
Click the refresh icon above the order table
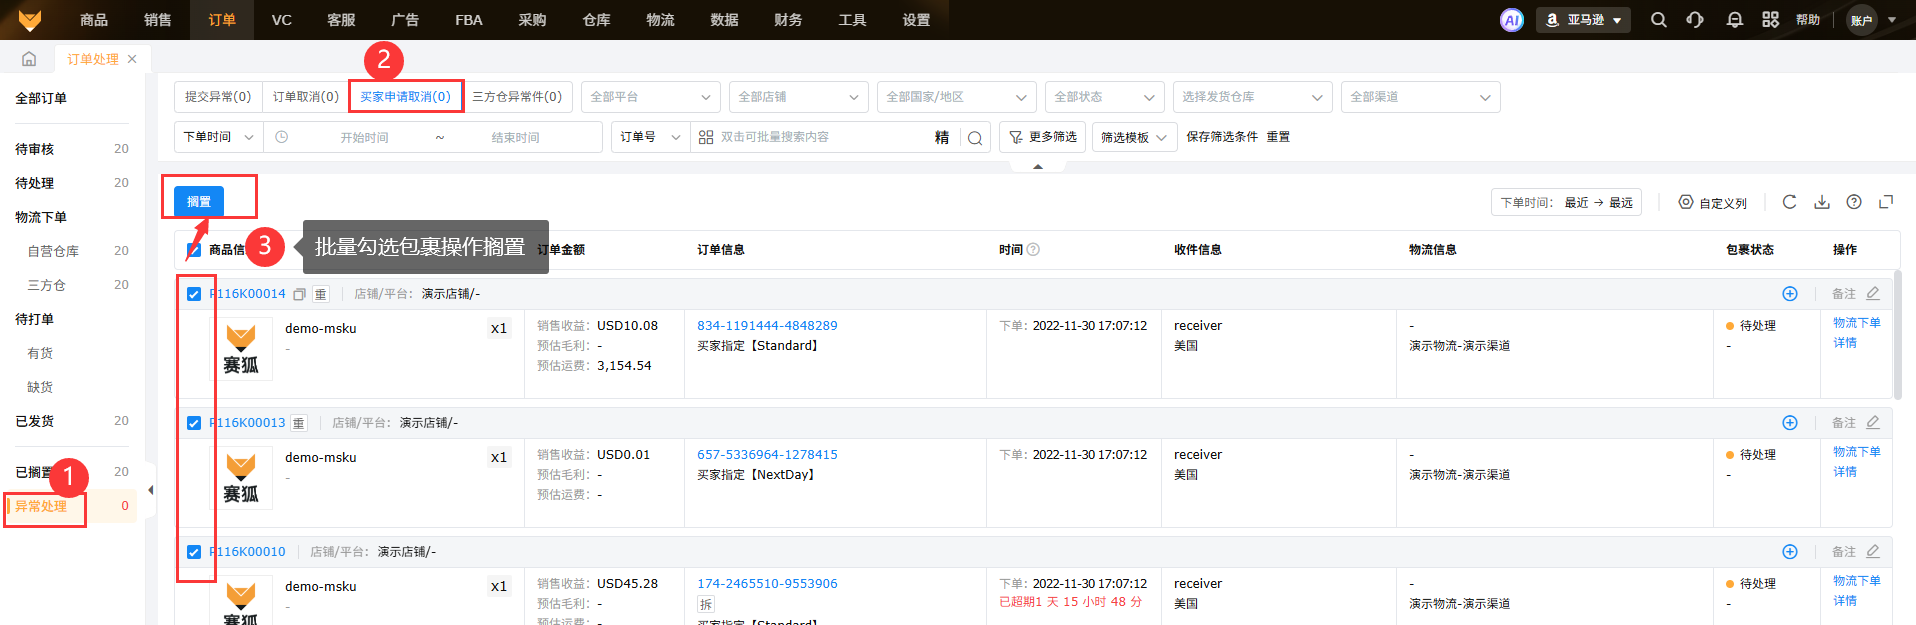pos(1789,202)
